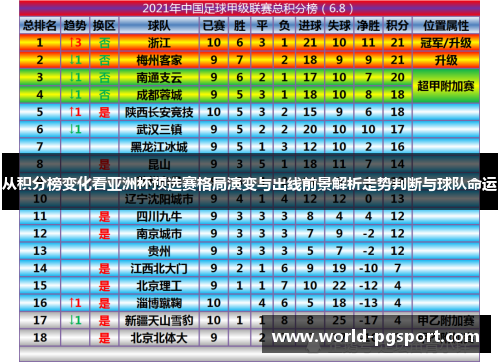Select team name 新疆天山雪豹
This screenshot has height=362, width=500.
tap(159, 320)
